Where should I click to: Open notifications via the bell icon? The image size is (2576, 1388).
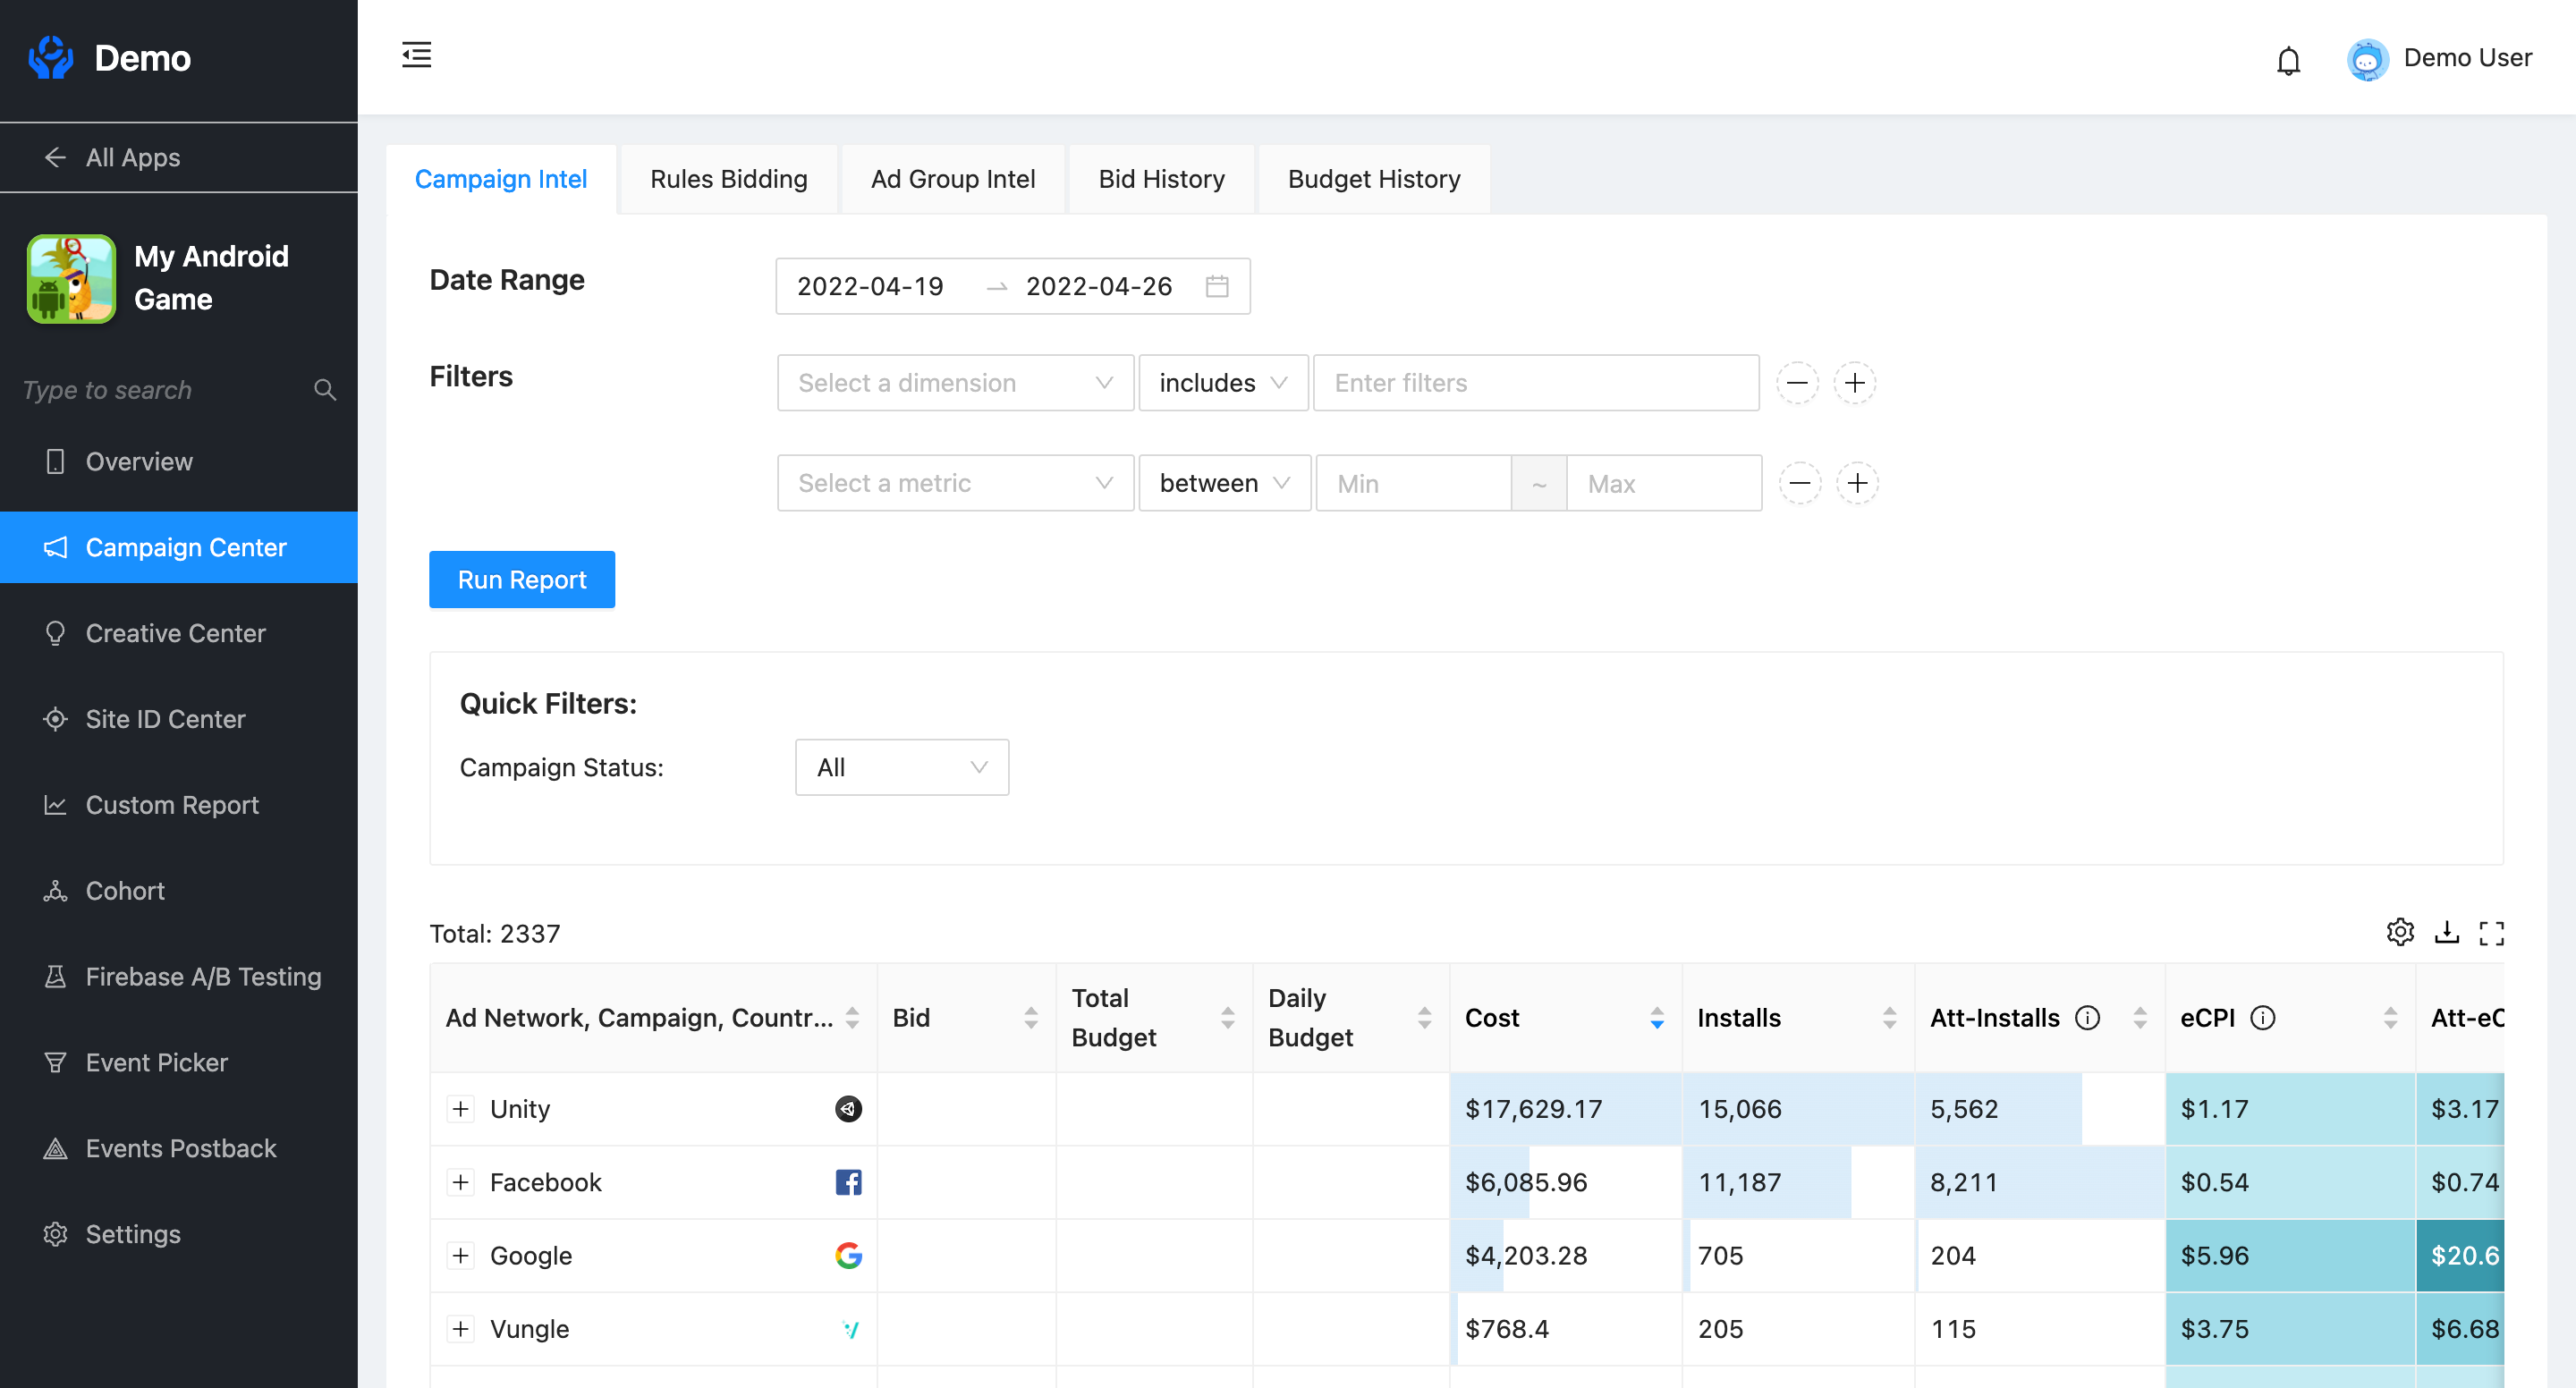2290,60
